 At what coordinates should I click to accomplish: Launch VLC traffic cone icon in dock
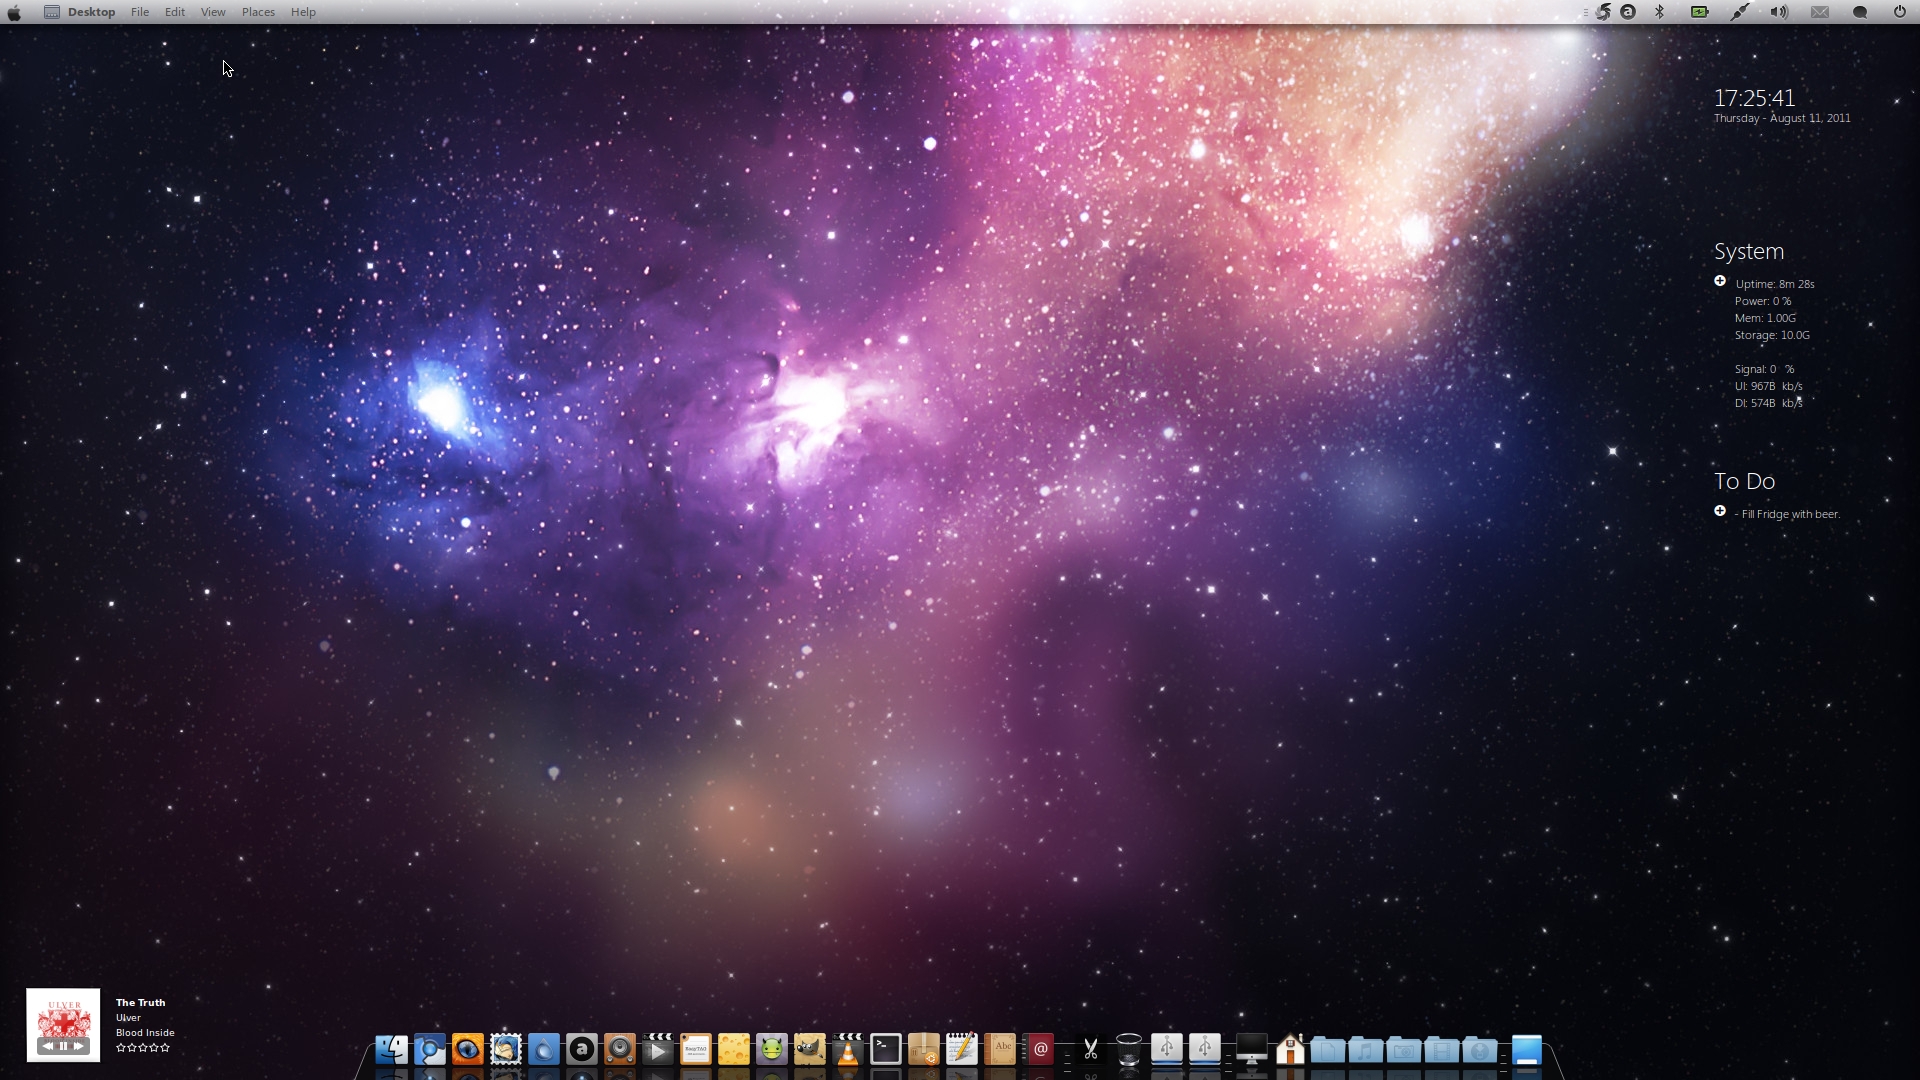pos(847,1049)
